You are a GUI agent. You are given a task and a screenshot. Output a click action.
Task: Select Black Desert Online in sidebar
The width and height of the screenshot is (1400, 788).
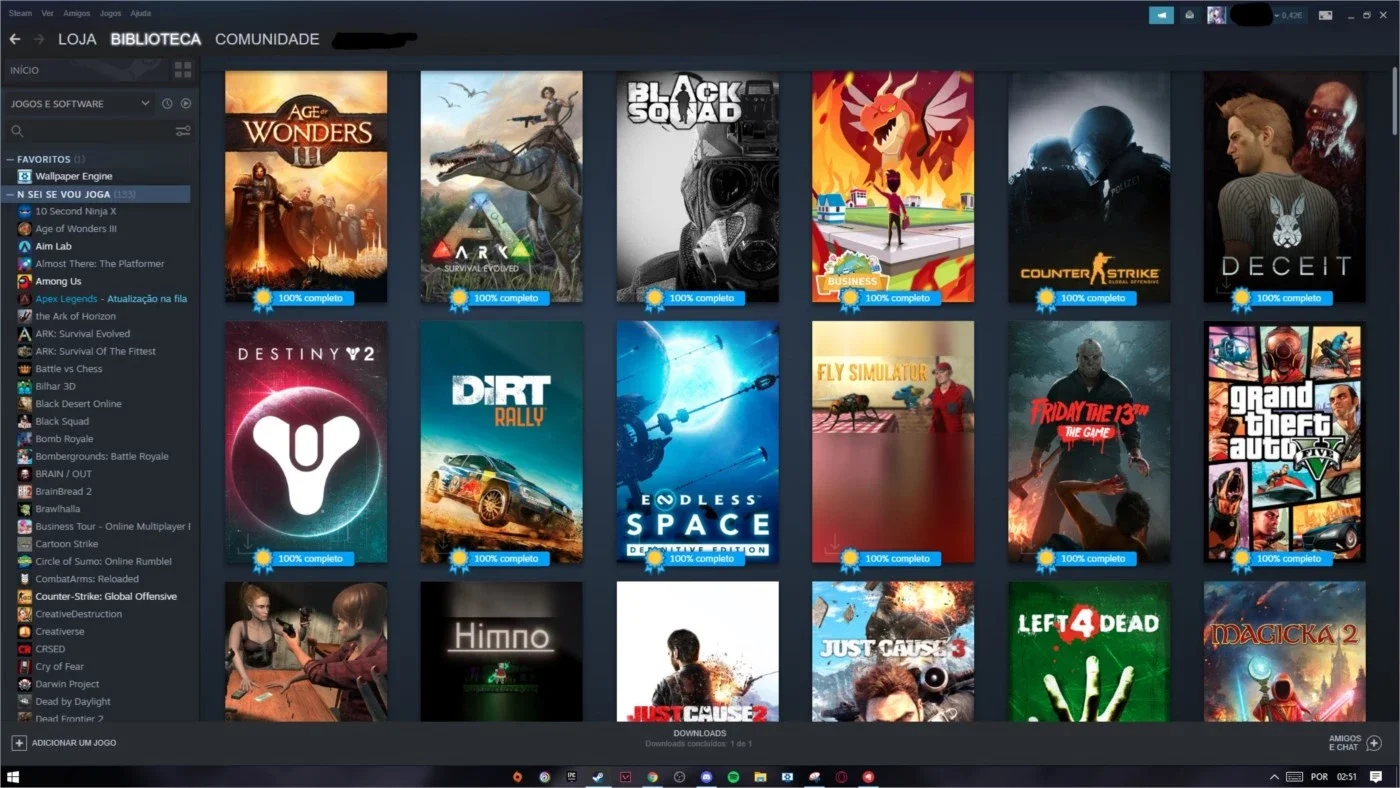[78, 404]
